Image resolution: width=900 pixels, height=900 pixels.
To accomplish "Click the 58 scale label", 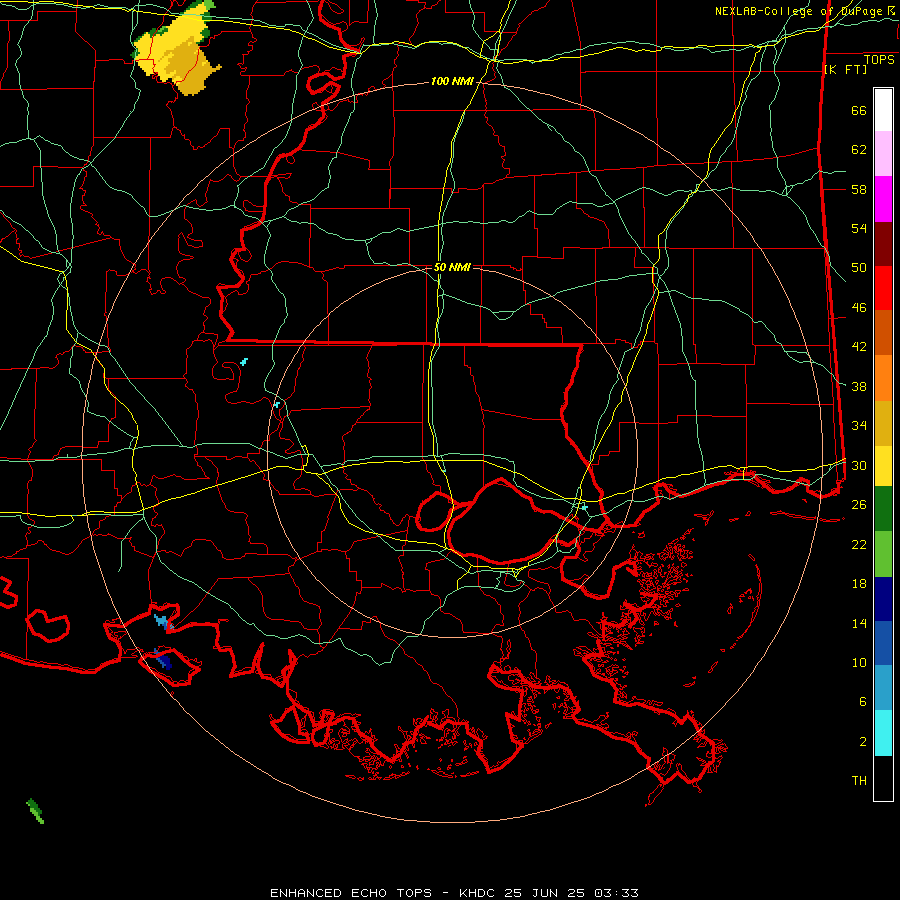I will click(x=859, y=189).
